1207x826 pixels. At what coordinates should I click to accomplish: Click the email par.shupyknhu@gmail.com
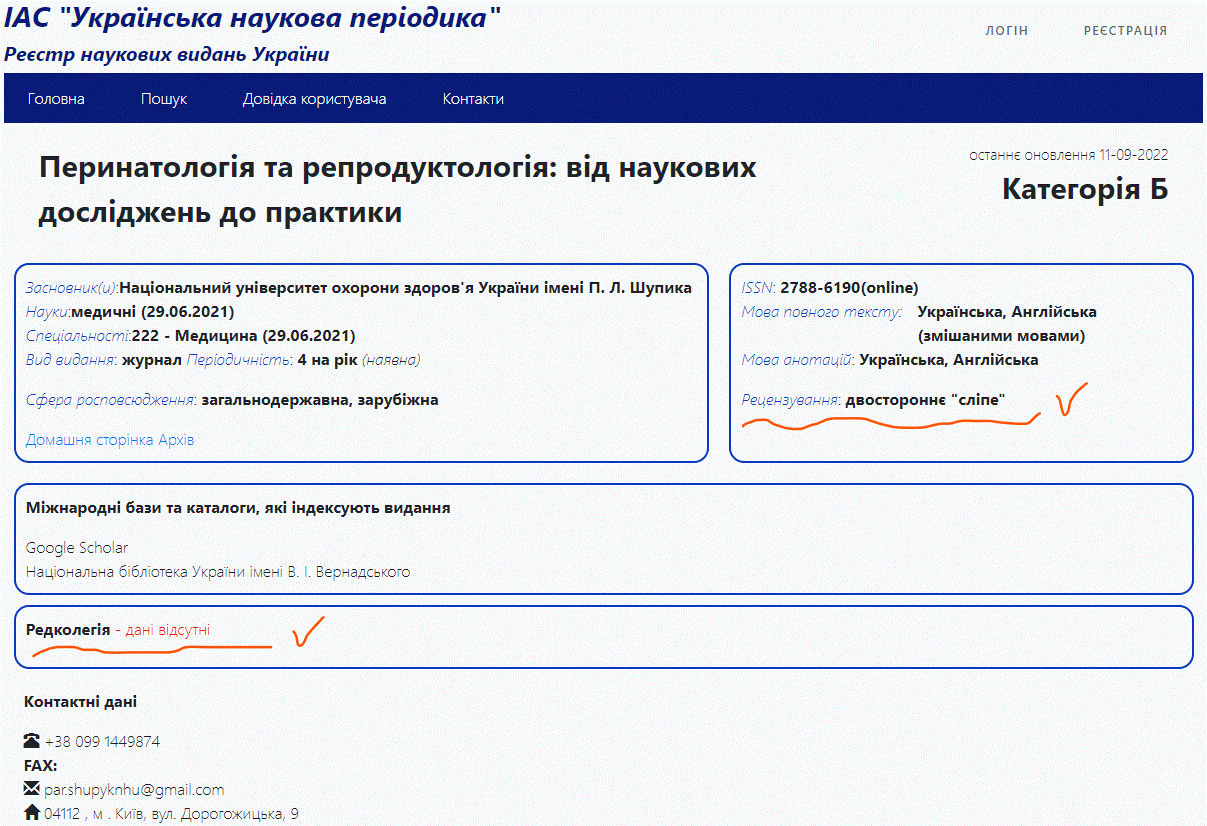134,790
